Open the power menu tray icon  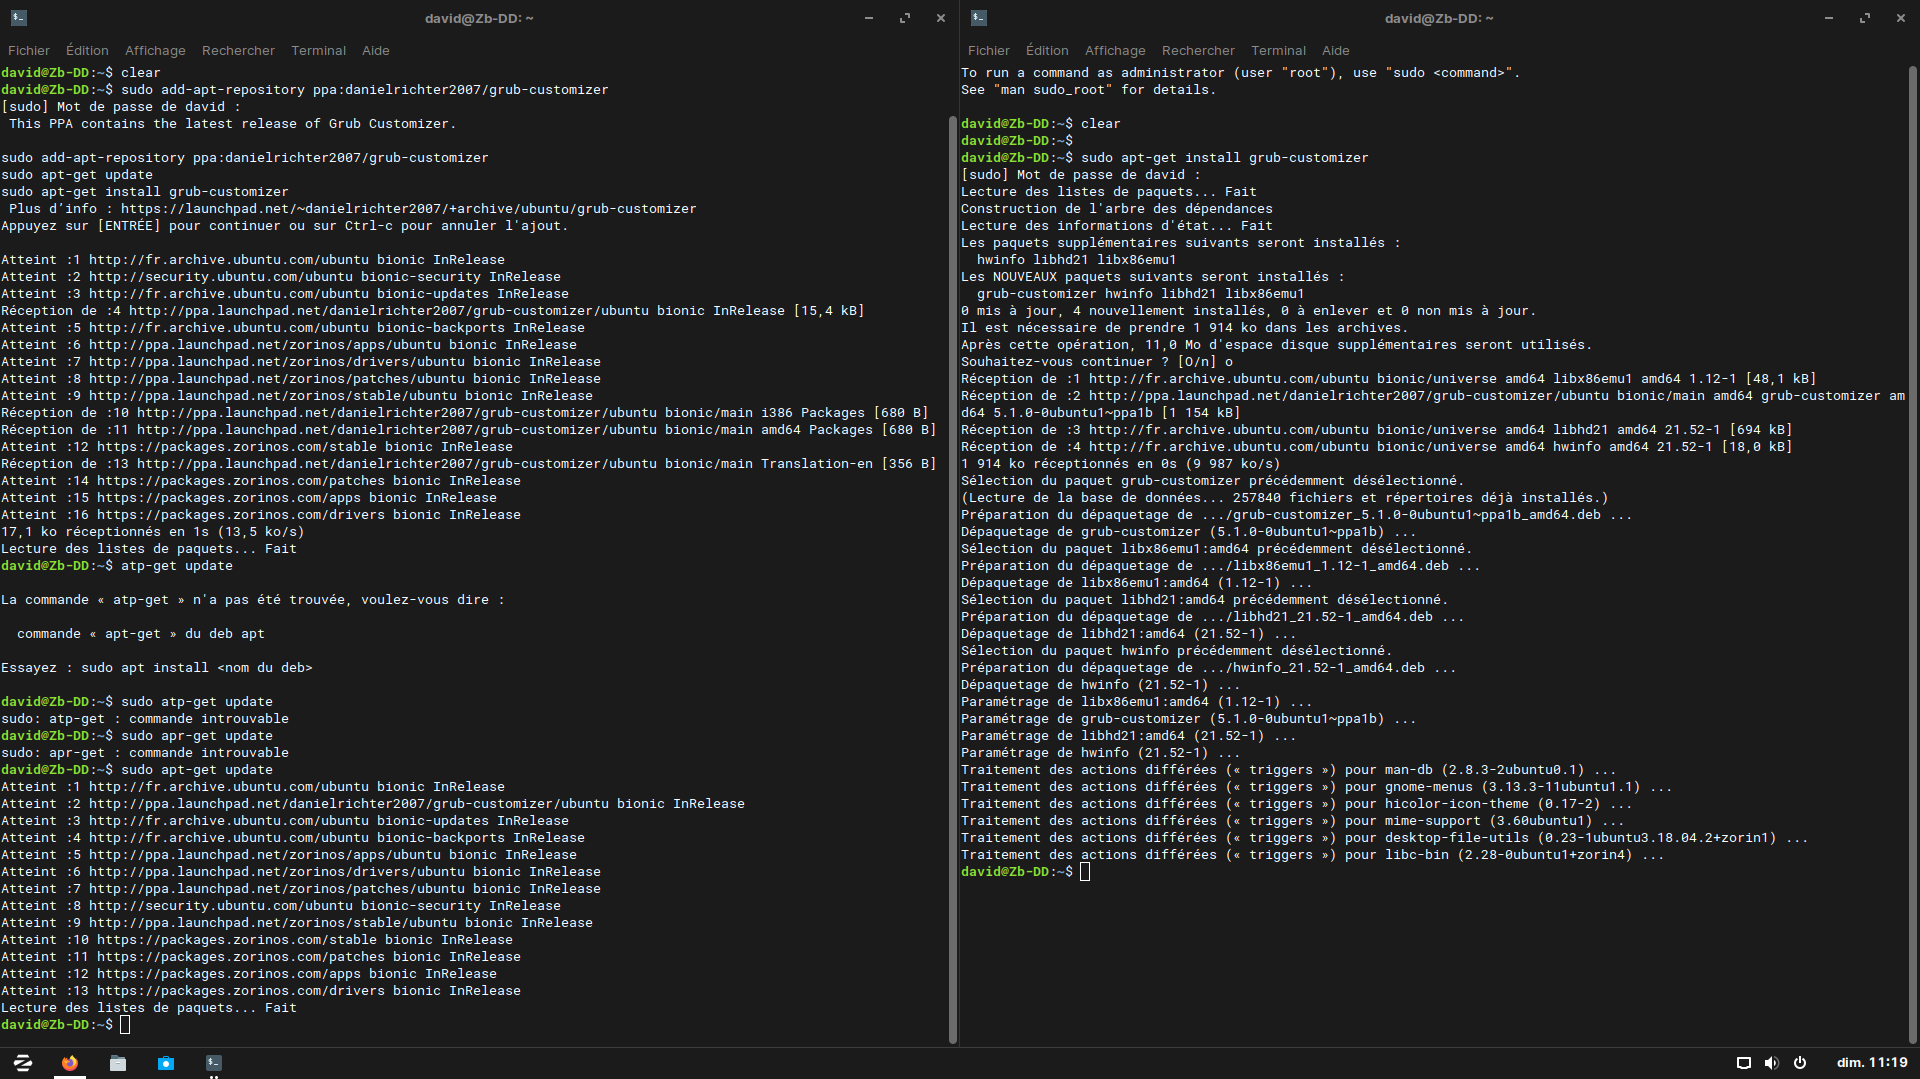(x=1799, y=1063)
